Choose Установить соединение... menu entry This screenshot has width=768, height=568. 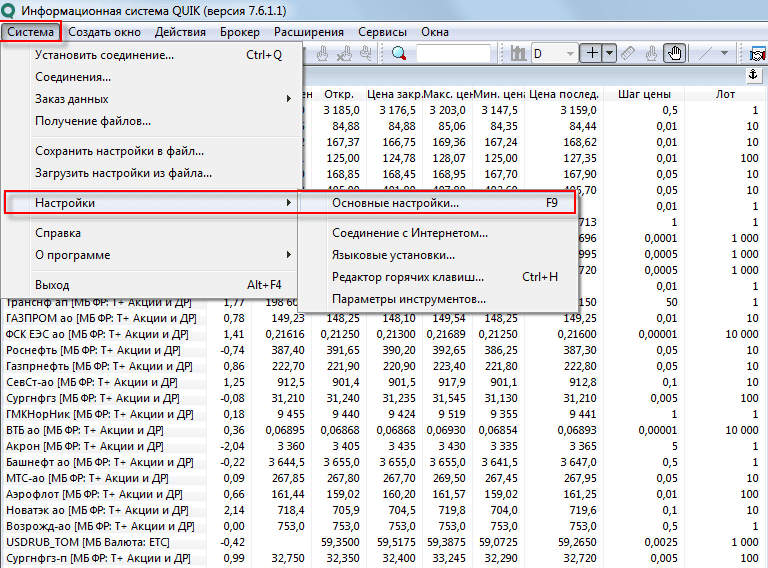click(152, 55)
